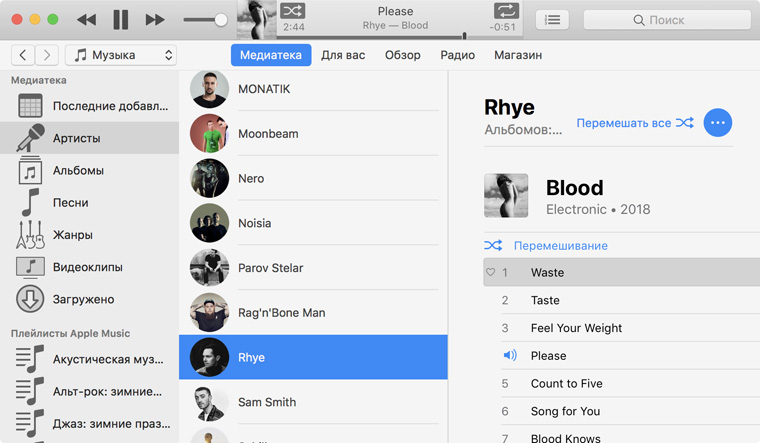Select the artist Rhye in the list

[x=313, y=357]
